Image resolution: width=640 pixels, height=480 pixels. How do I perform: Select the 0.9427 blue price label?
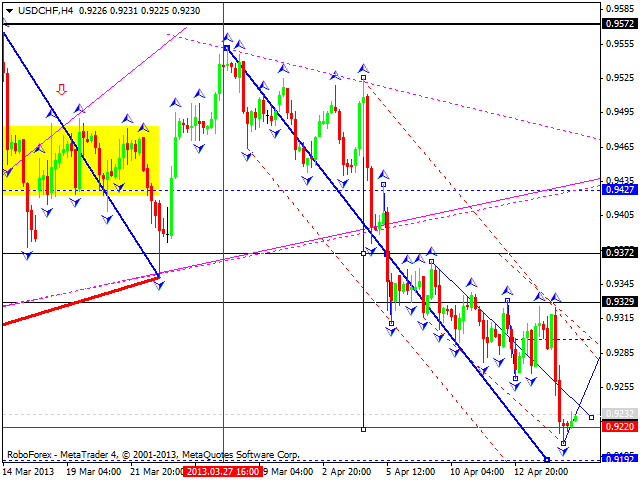[620, 189]
